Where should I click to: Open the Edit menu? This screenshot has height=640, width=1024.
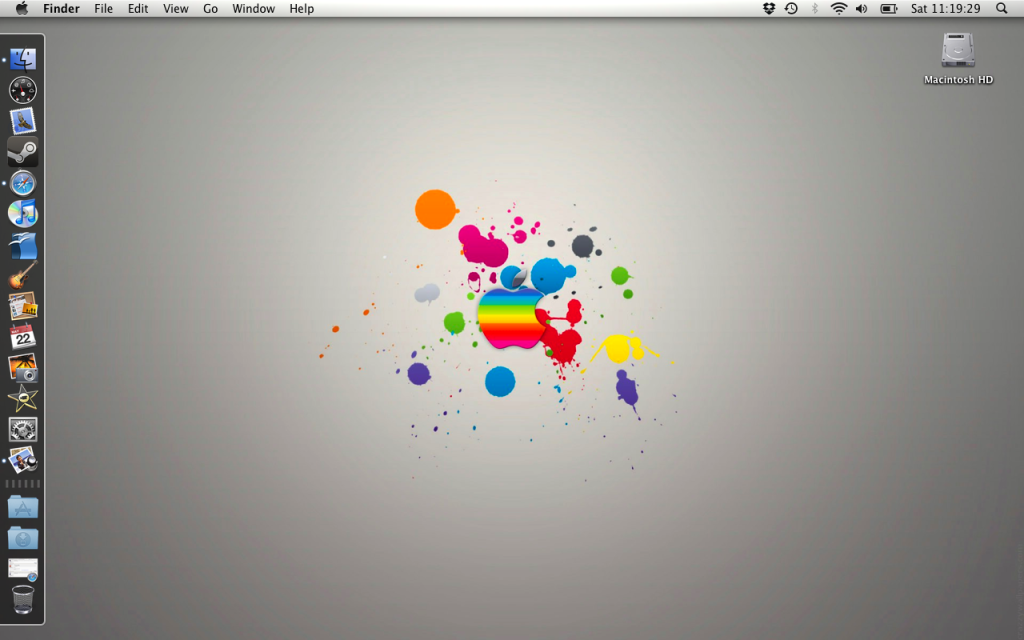coord(138,8)
